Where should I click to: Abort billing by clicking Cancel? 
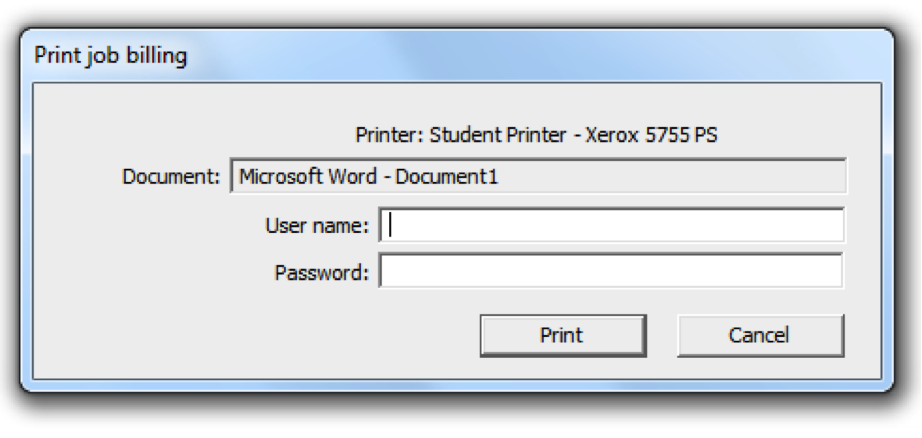(760, 335)
